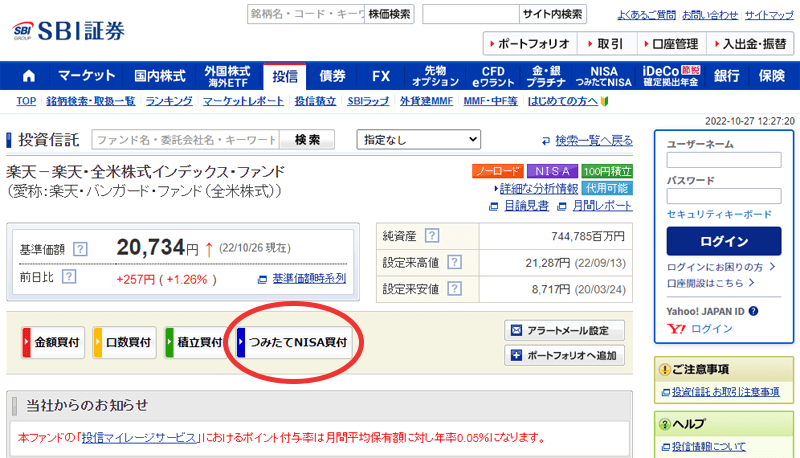Open help icon next to 基準価額

coord(80,249)
